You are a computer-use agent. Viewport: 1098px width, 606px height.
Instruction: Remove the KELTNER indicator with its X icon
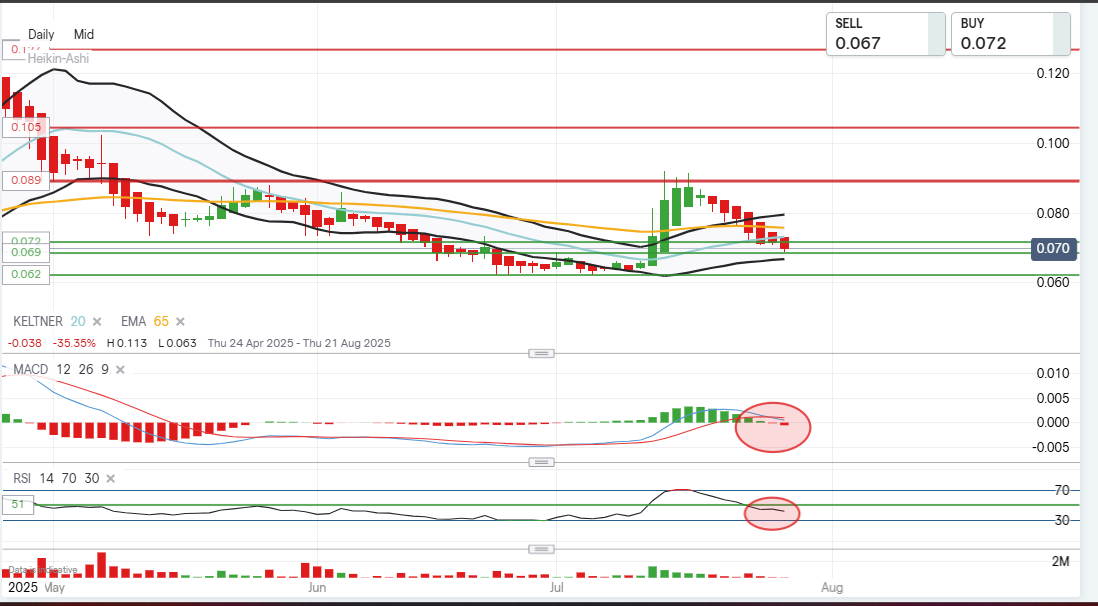pyautogui.click(x=97, y=322)
